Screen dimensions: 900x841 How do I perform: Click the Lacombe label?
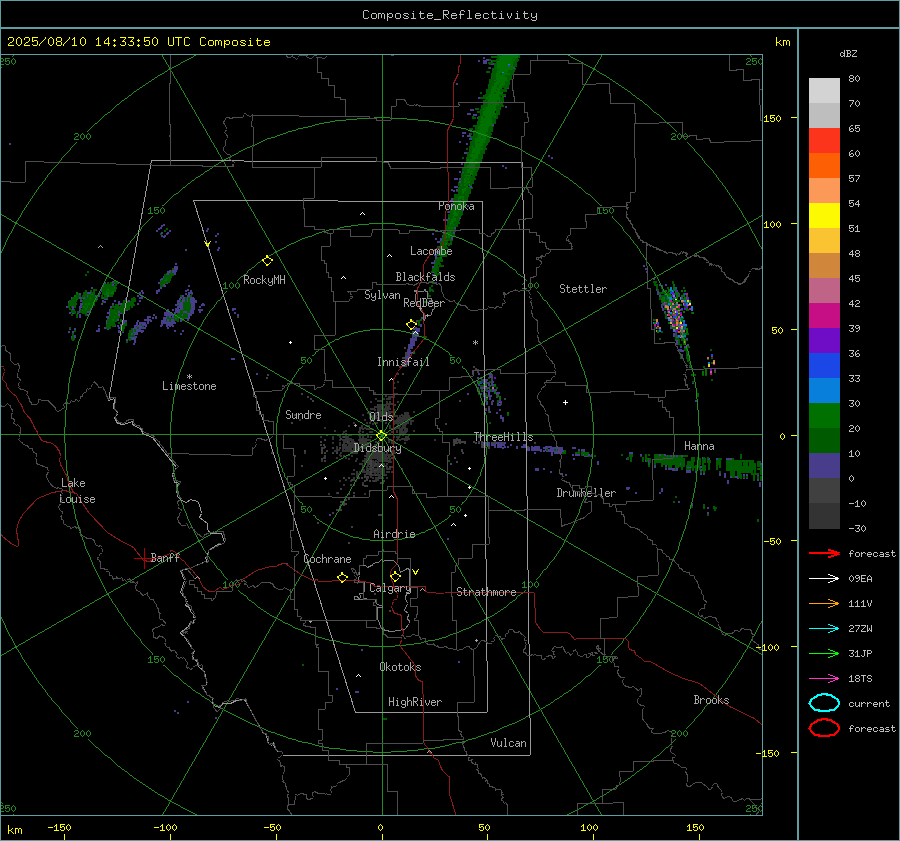pyautogui.click(x=431, y=251)
